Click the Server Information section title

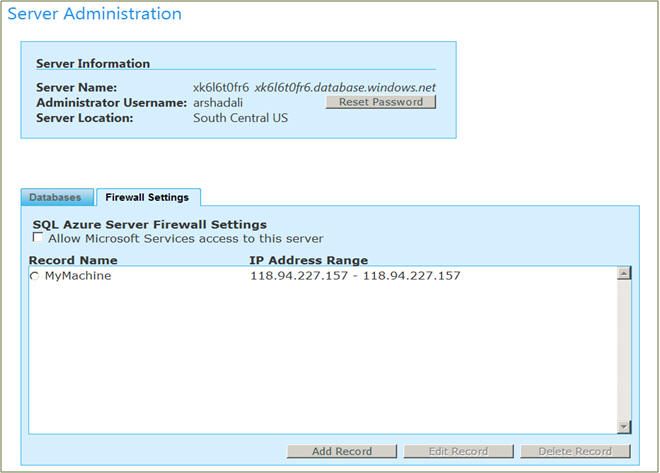93,64
